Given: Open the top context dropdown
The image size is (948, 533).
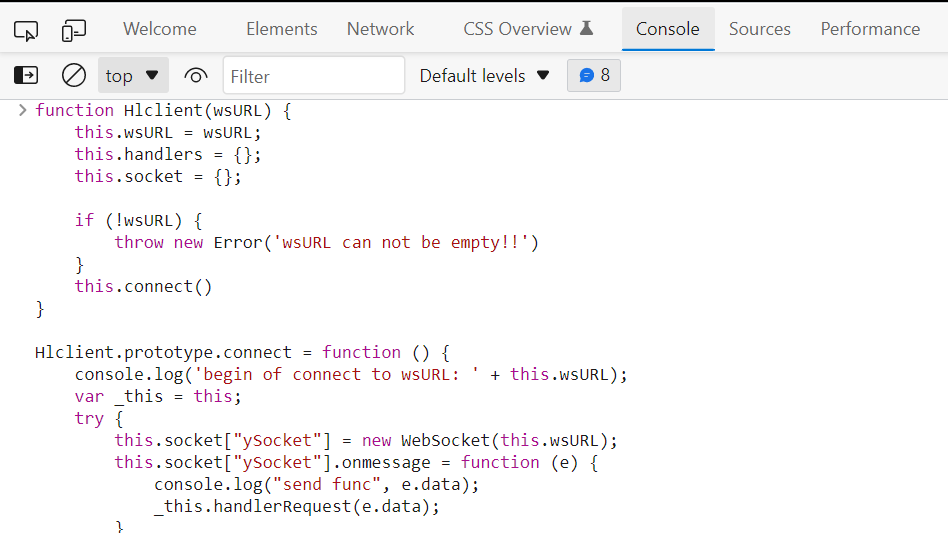Looking at the screenshot, I should [133, 76].
